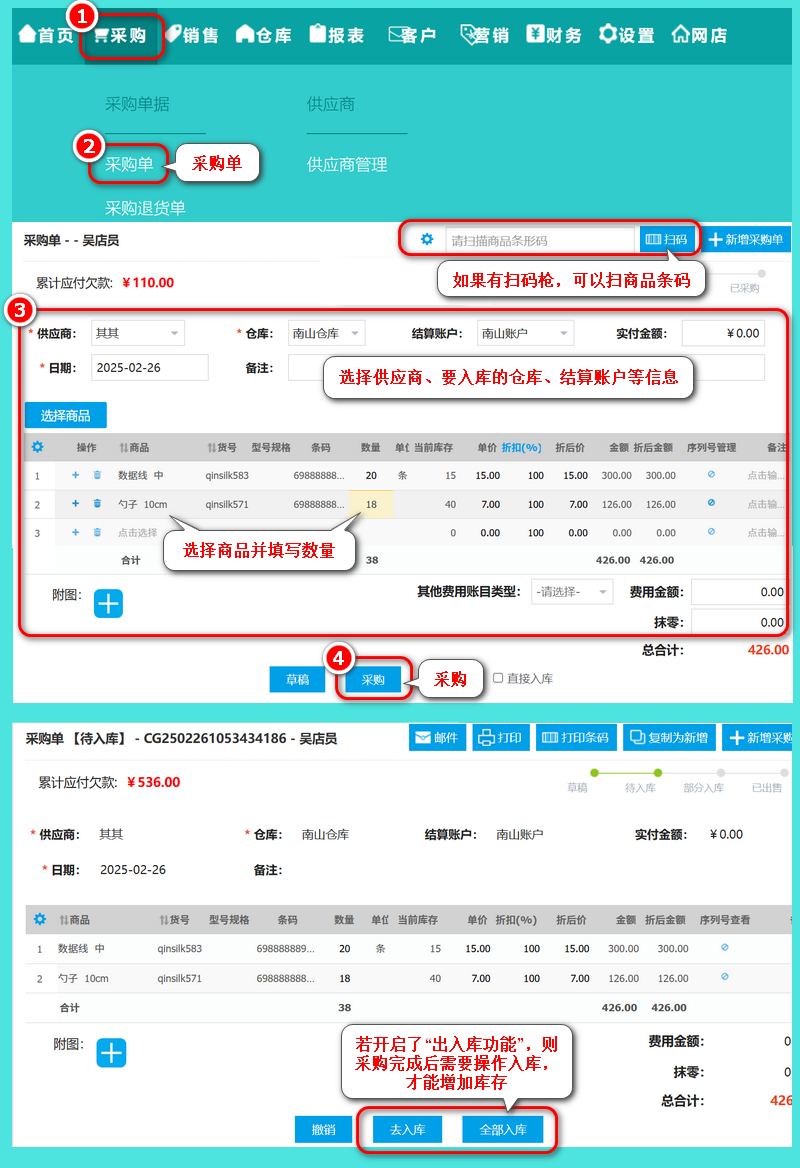Viewport: 800px width, 1168px height.
Task: Click the 去入库 button
Action: tap(407, 1129)
